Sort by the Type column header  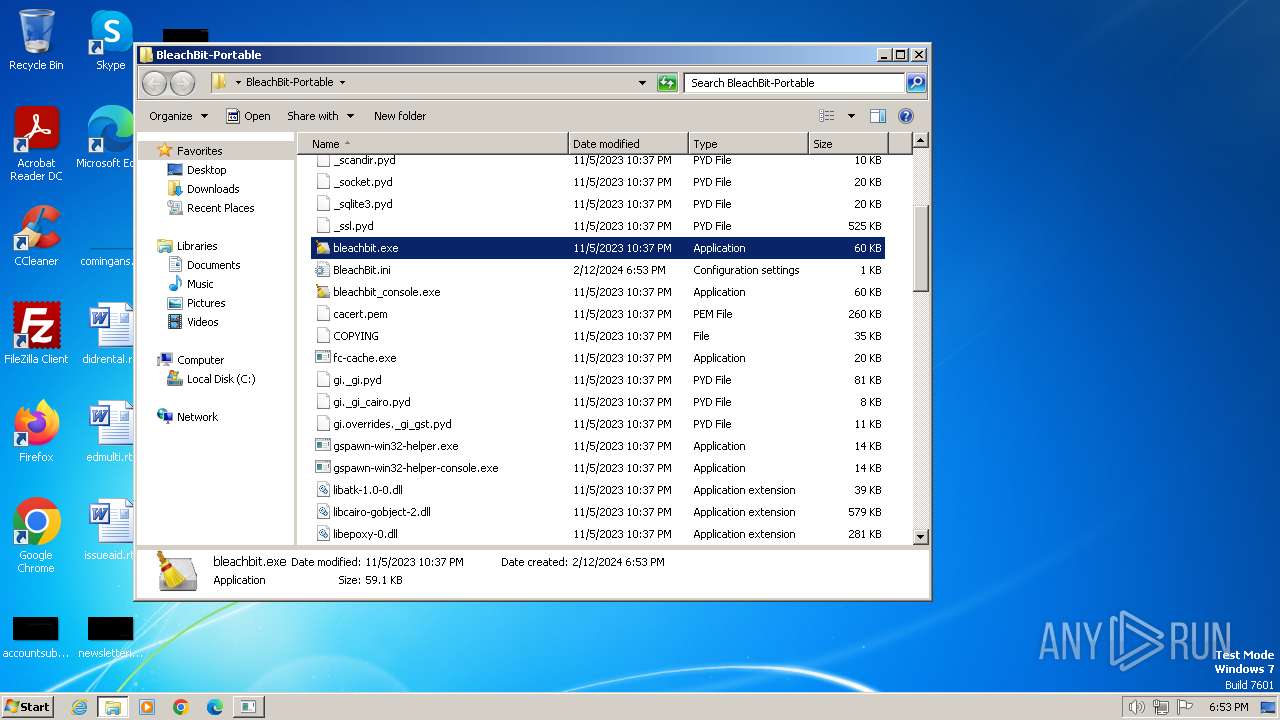[x=748, y=144]
